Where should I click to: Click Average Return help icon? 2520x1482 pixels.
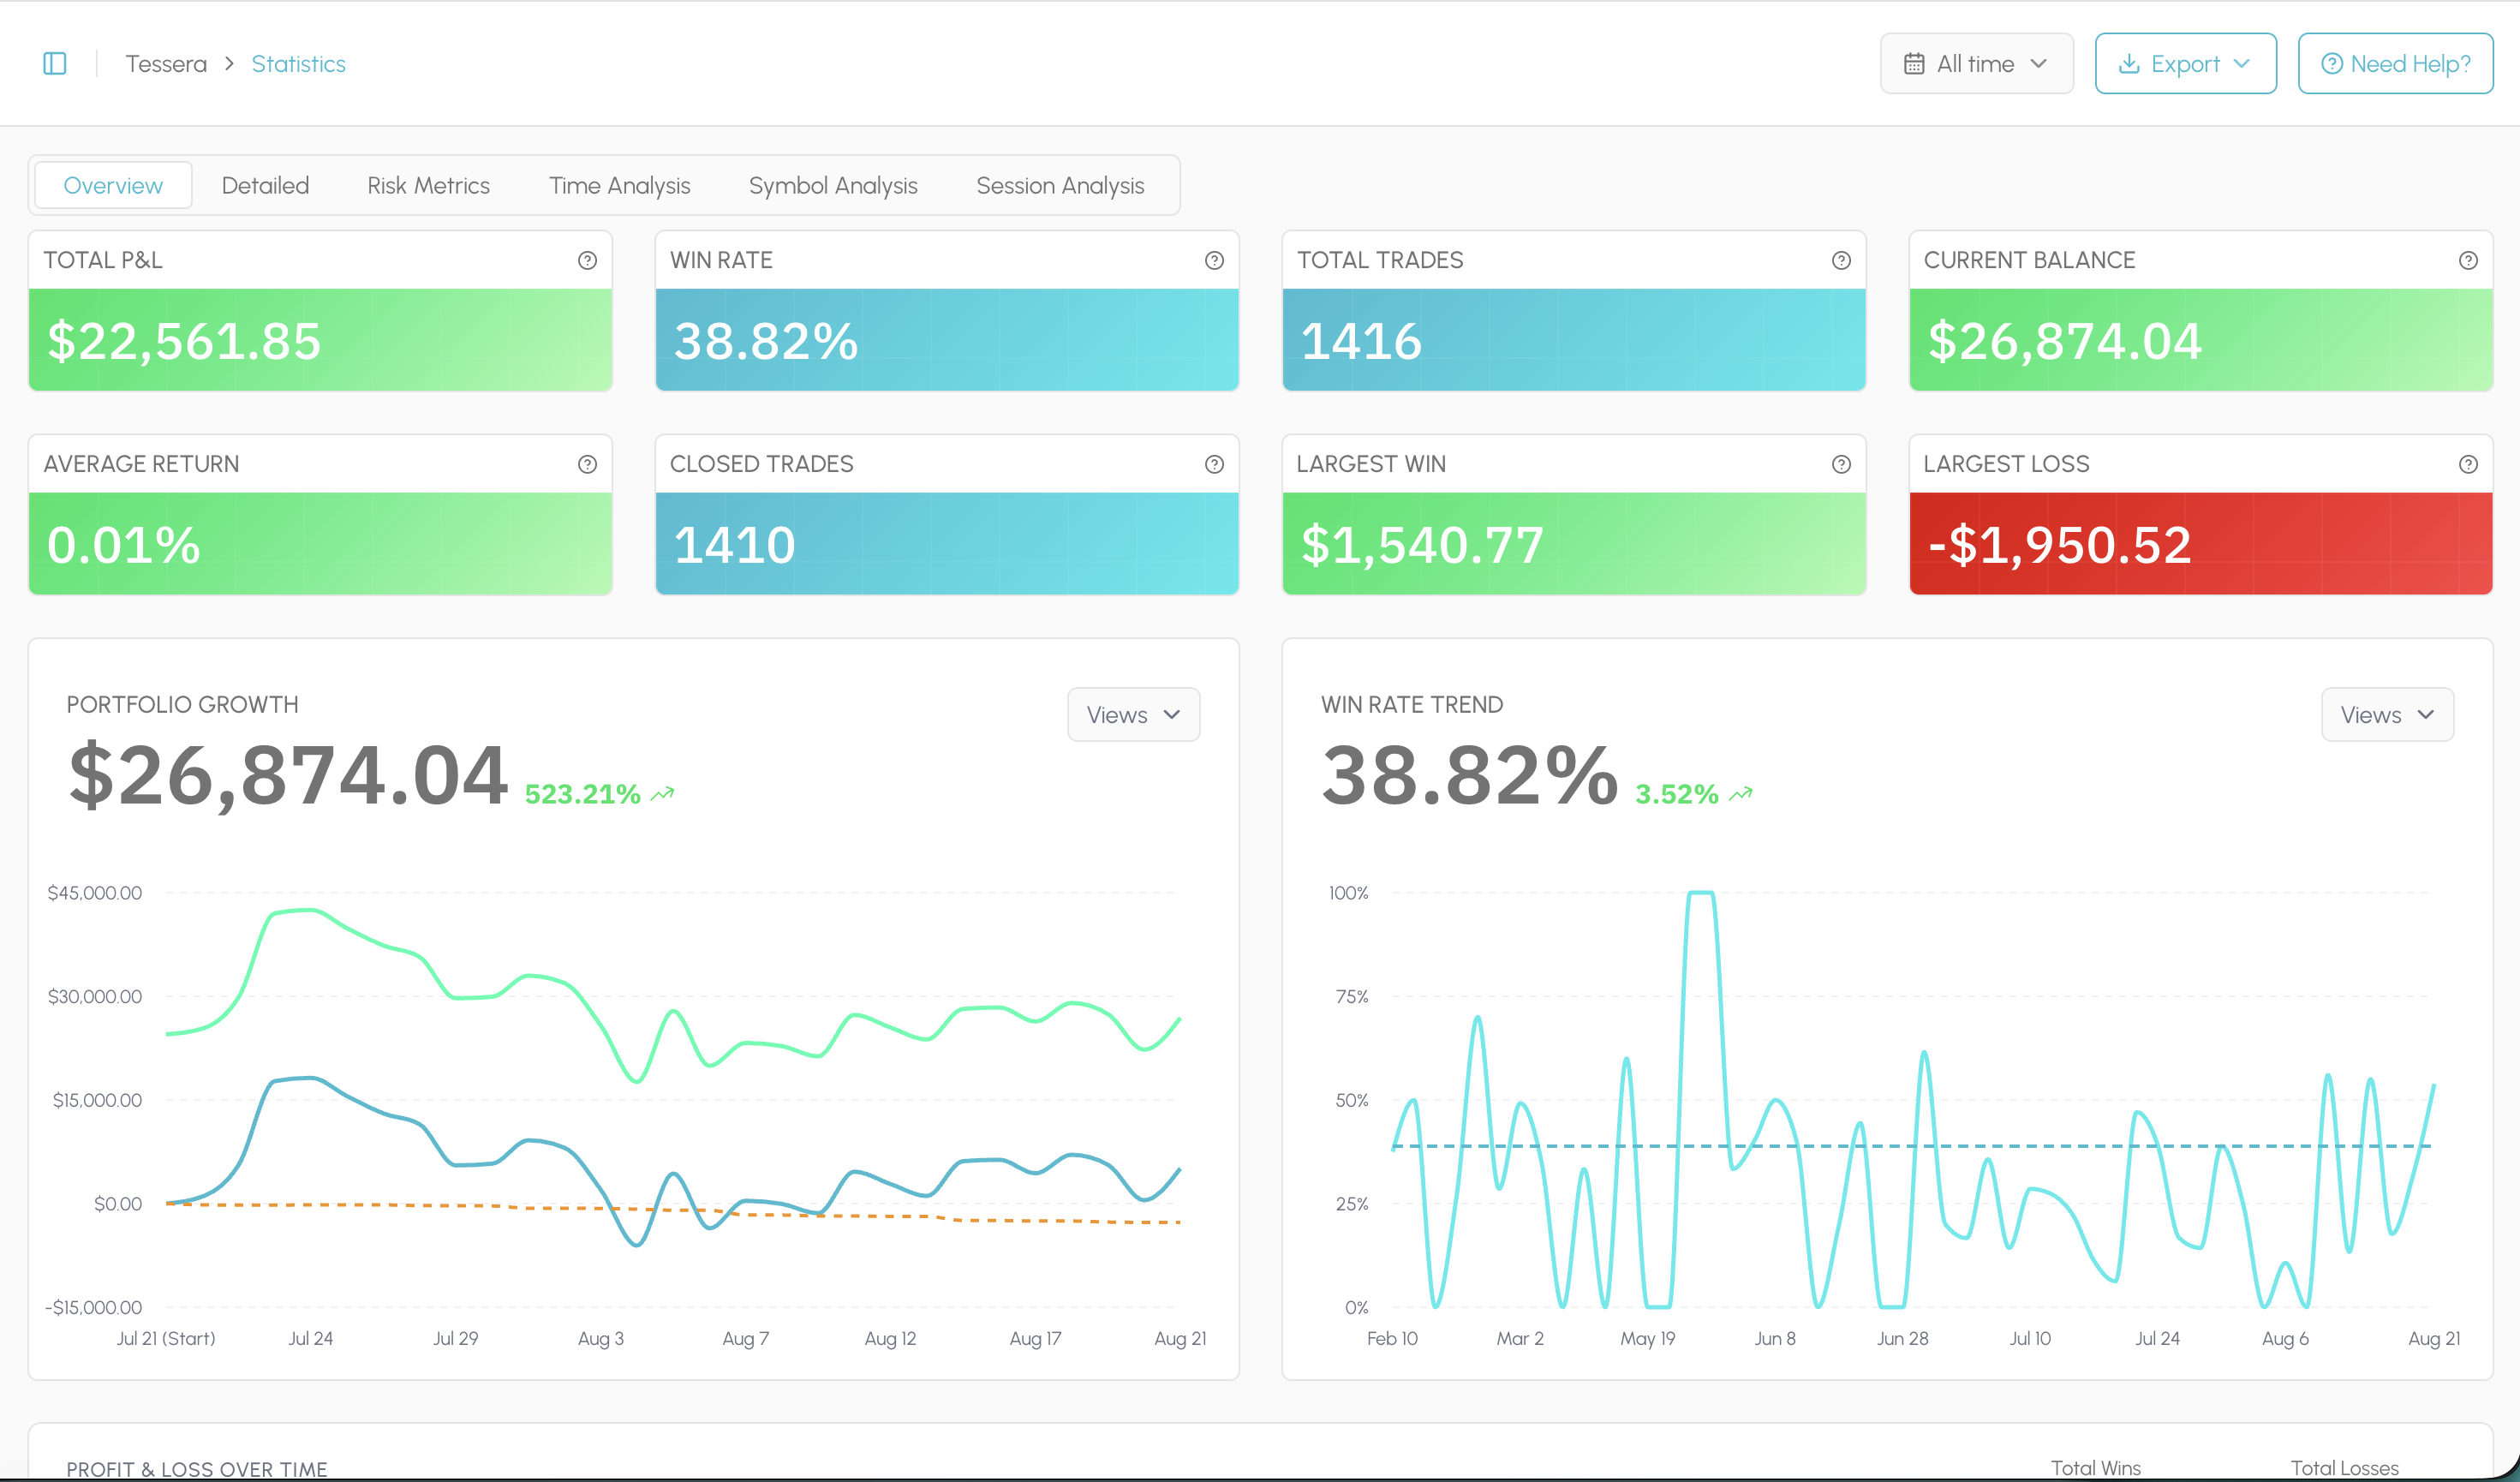[587, 464]
